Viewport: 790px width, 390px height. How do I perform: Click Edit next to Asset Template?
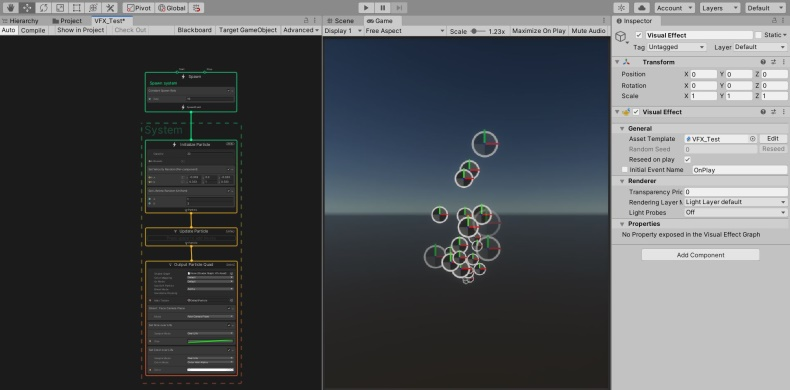point(773,139)
